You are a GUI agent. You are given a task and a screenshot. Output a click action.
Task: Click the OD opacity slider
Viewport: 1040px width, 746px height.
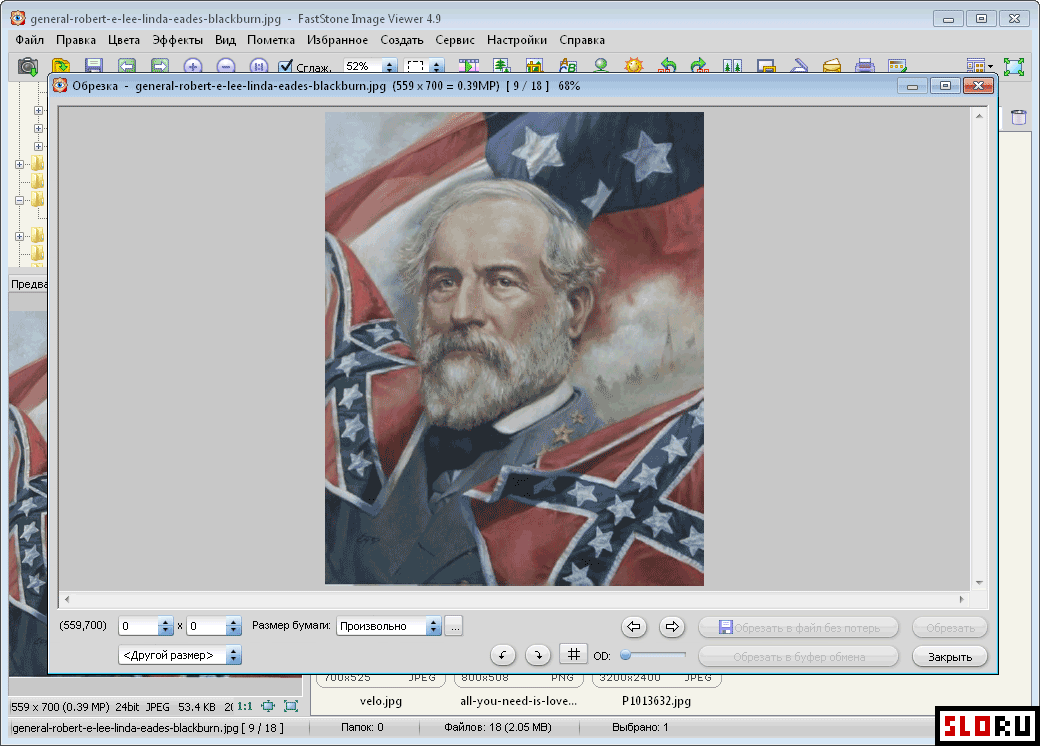pos(653,655)
